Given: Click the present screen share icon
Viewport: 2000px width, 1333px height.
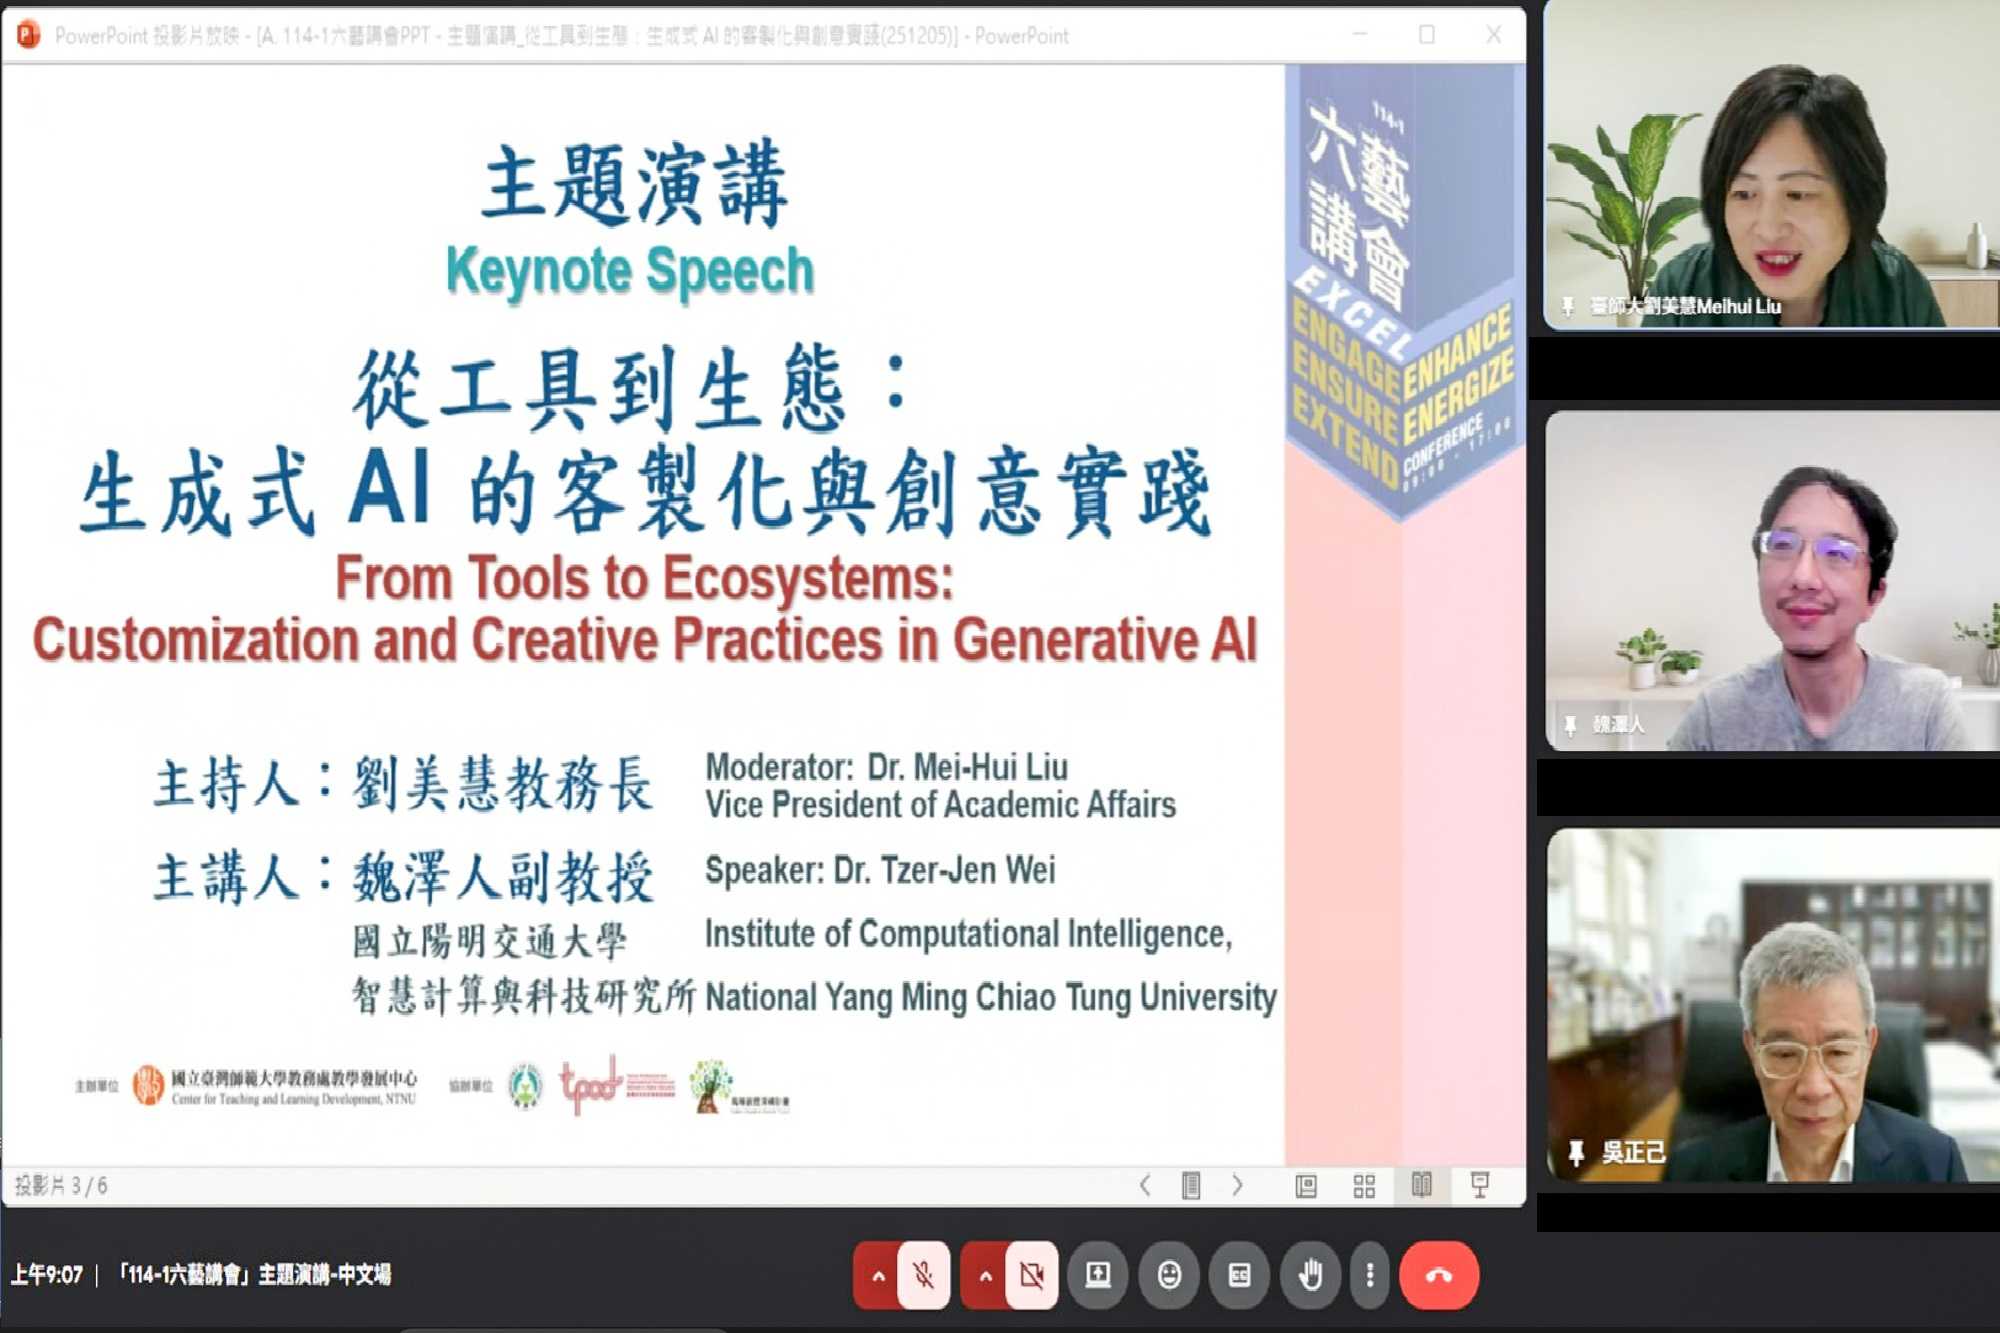Looking at the screenshot, I should [1098, 1275].
